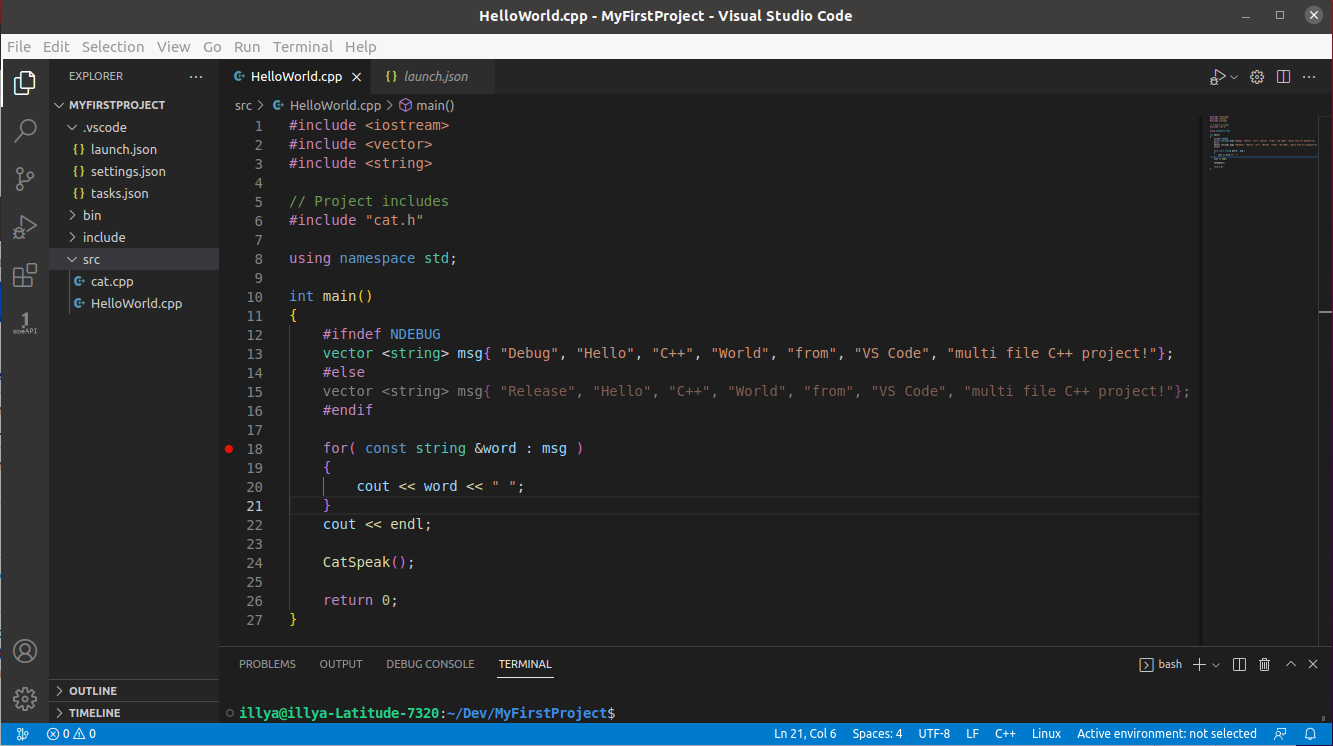Viewport: 1333px width, 746px height.
Task: Click the C++ language mode button
Action: click(x=1005, y=734)
